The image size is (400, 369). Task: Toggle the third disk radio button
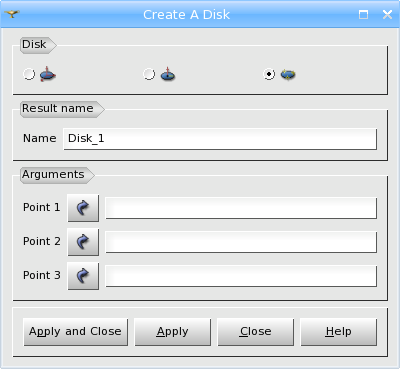269,74
